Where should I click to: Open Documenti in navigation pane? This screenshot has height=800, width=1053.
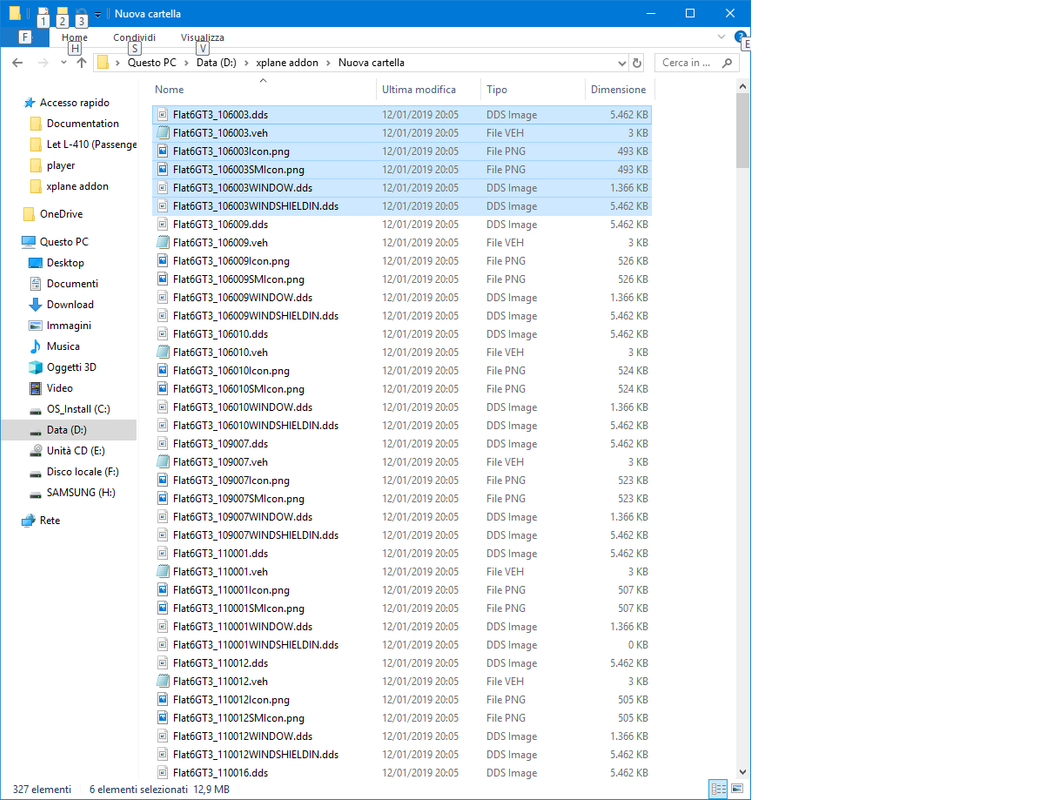[72, 283]
